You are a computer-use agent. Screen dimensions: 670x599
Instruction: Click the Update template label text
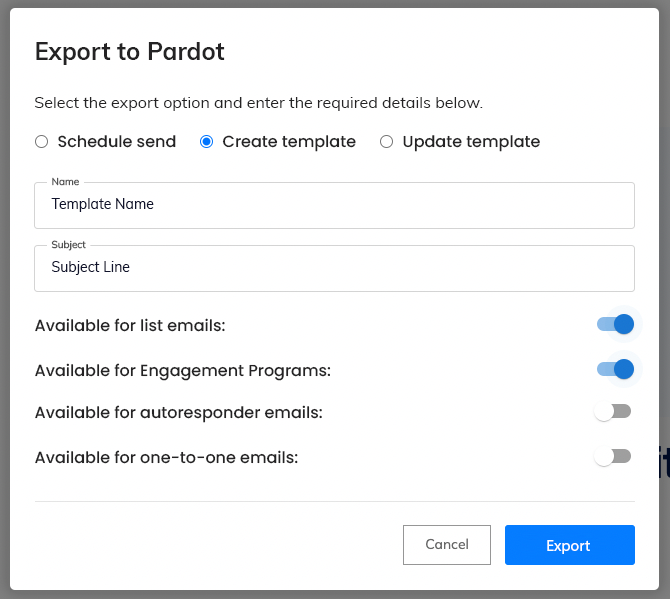(x=471, y=142)
